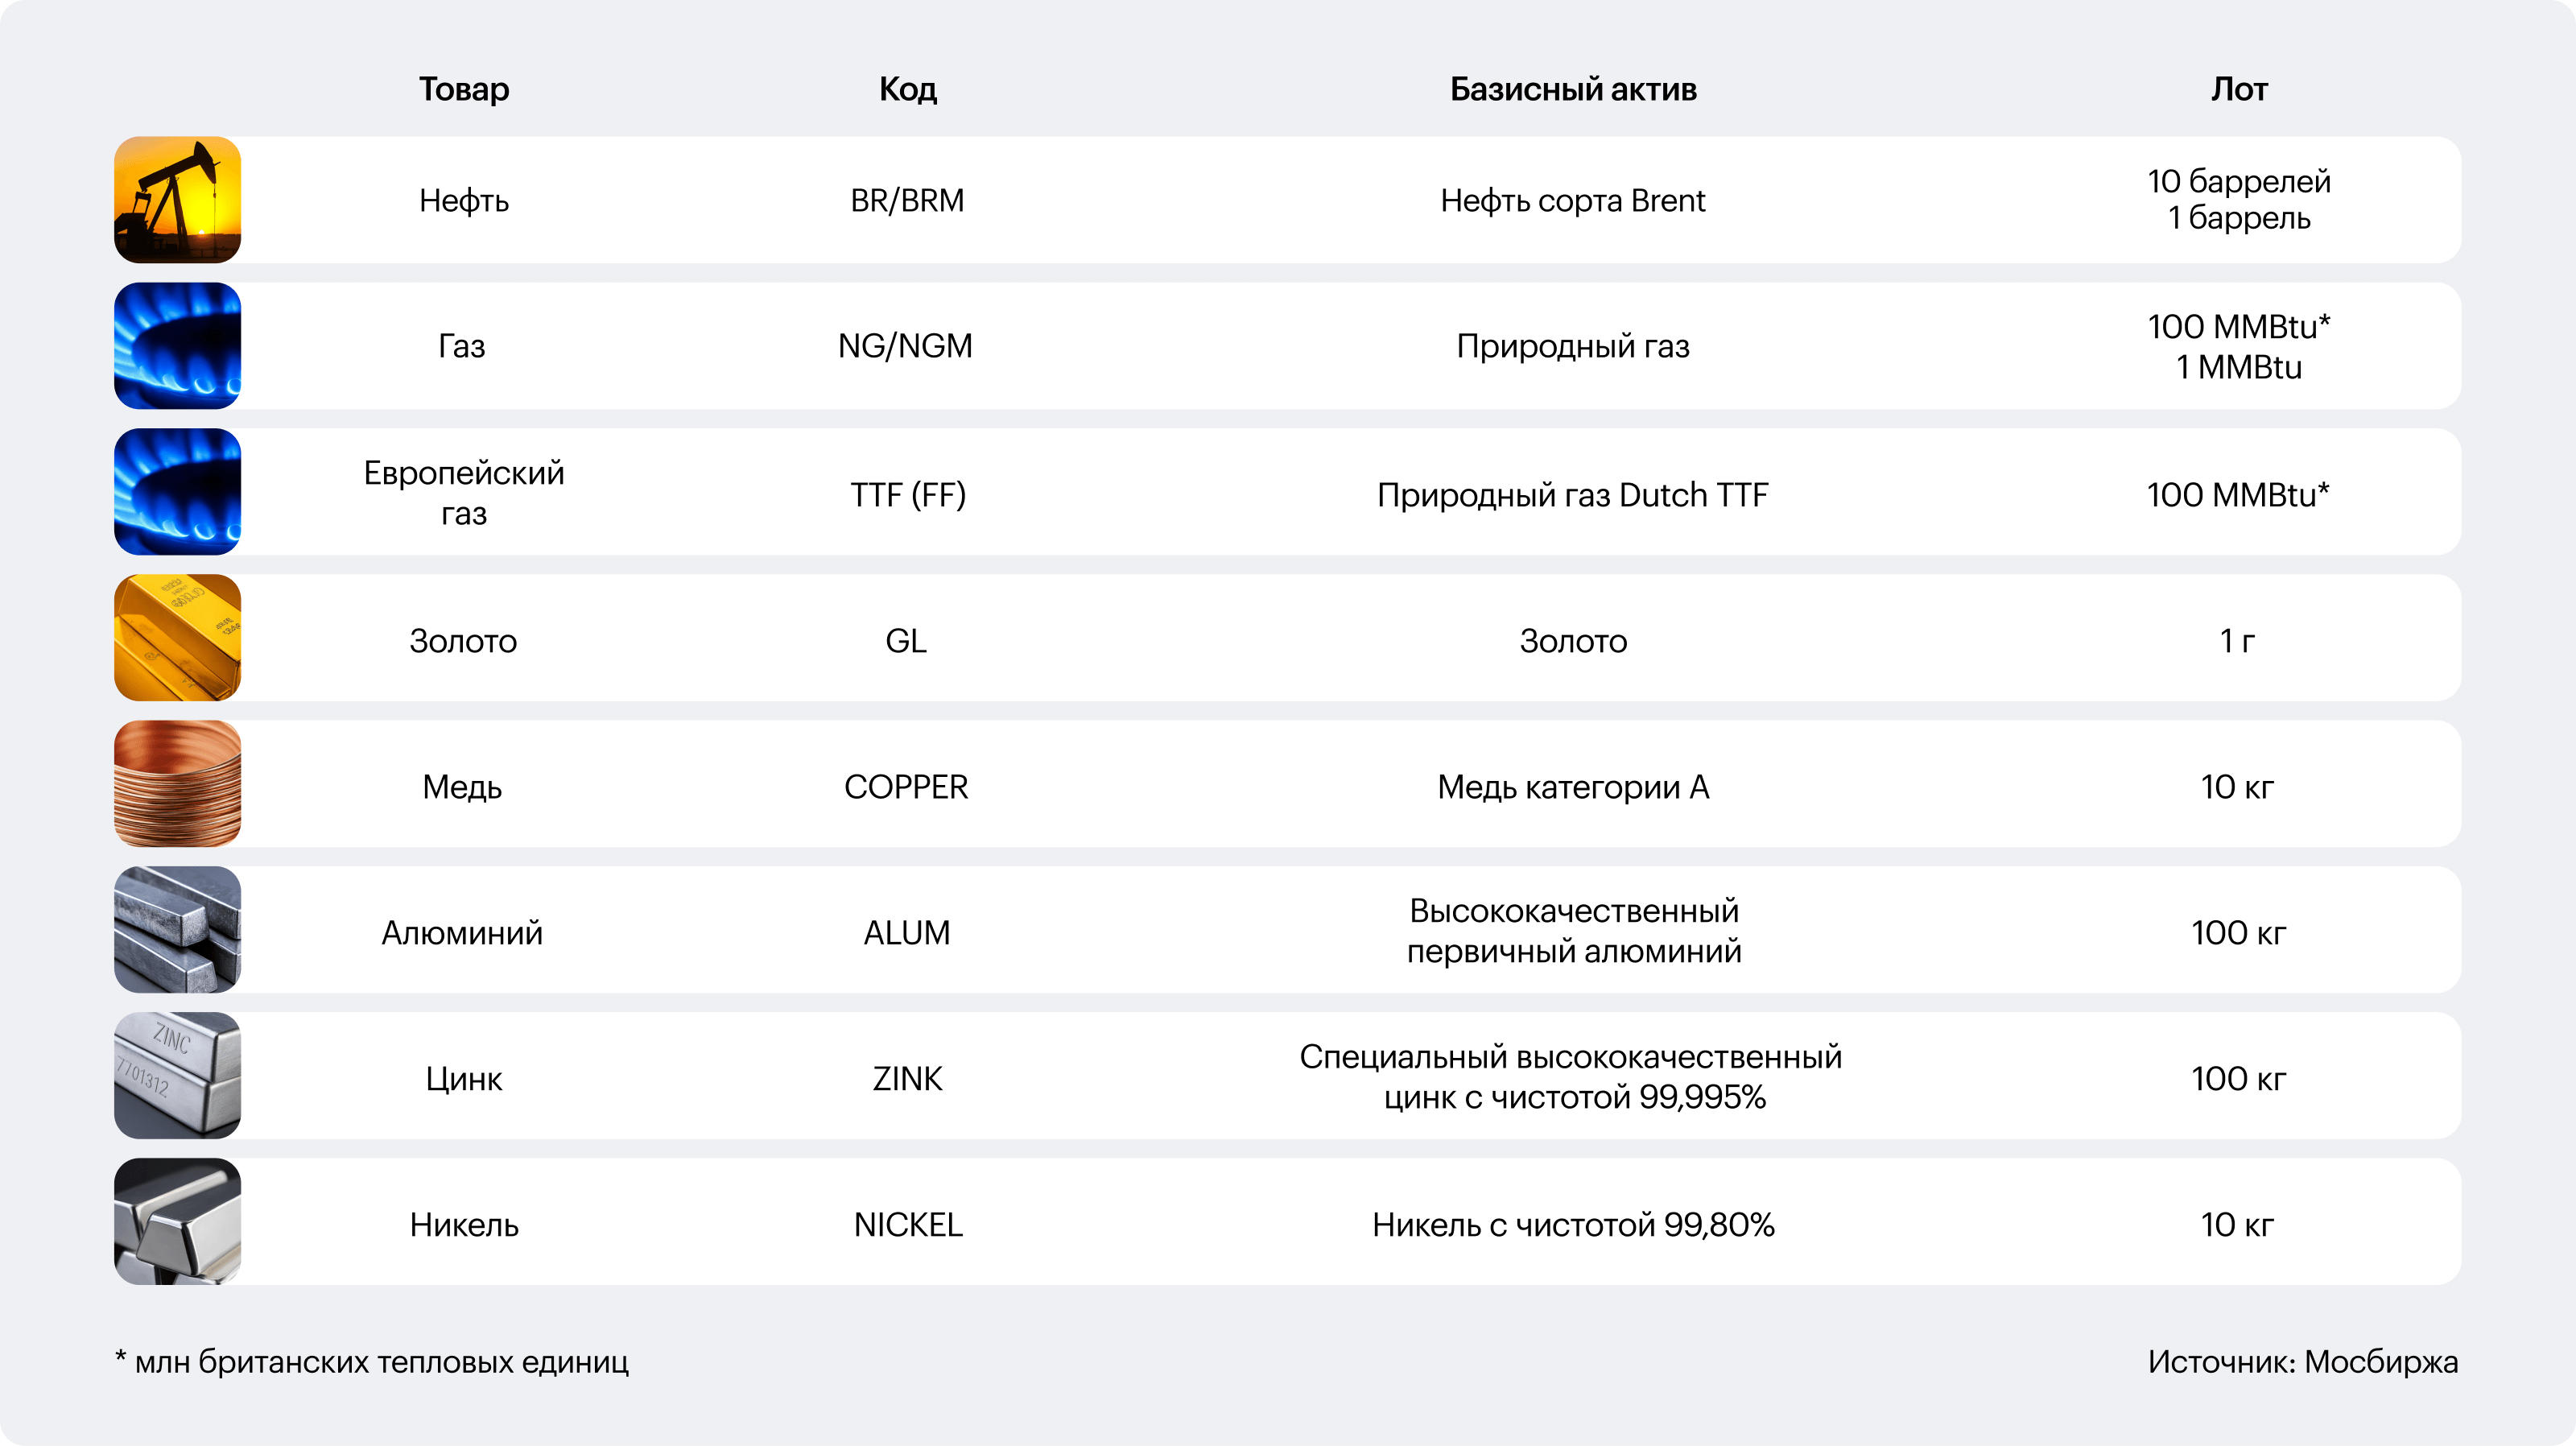2576x1446 pixels.
Task: Click the Источник: Мосбиржа source label
Action: point(2302,1362)
